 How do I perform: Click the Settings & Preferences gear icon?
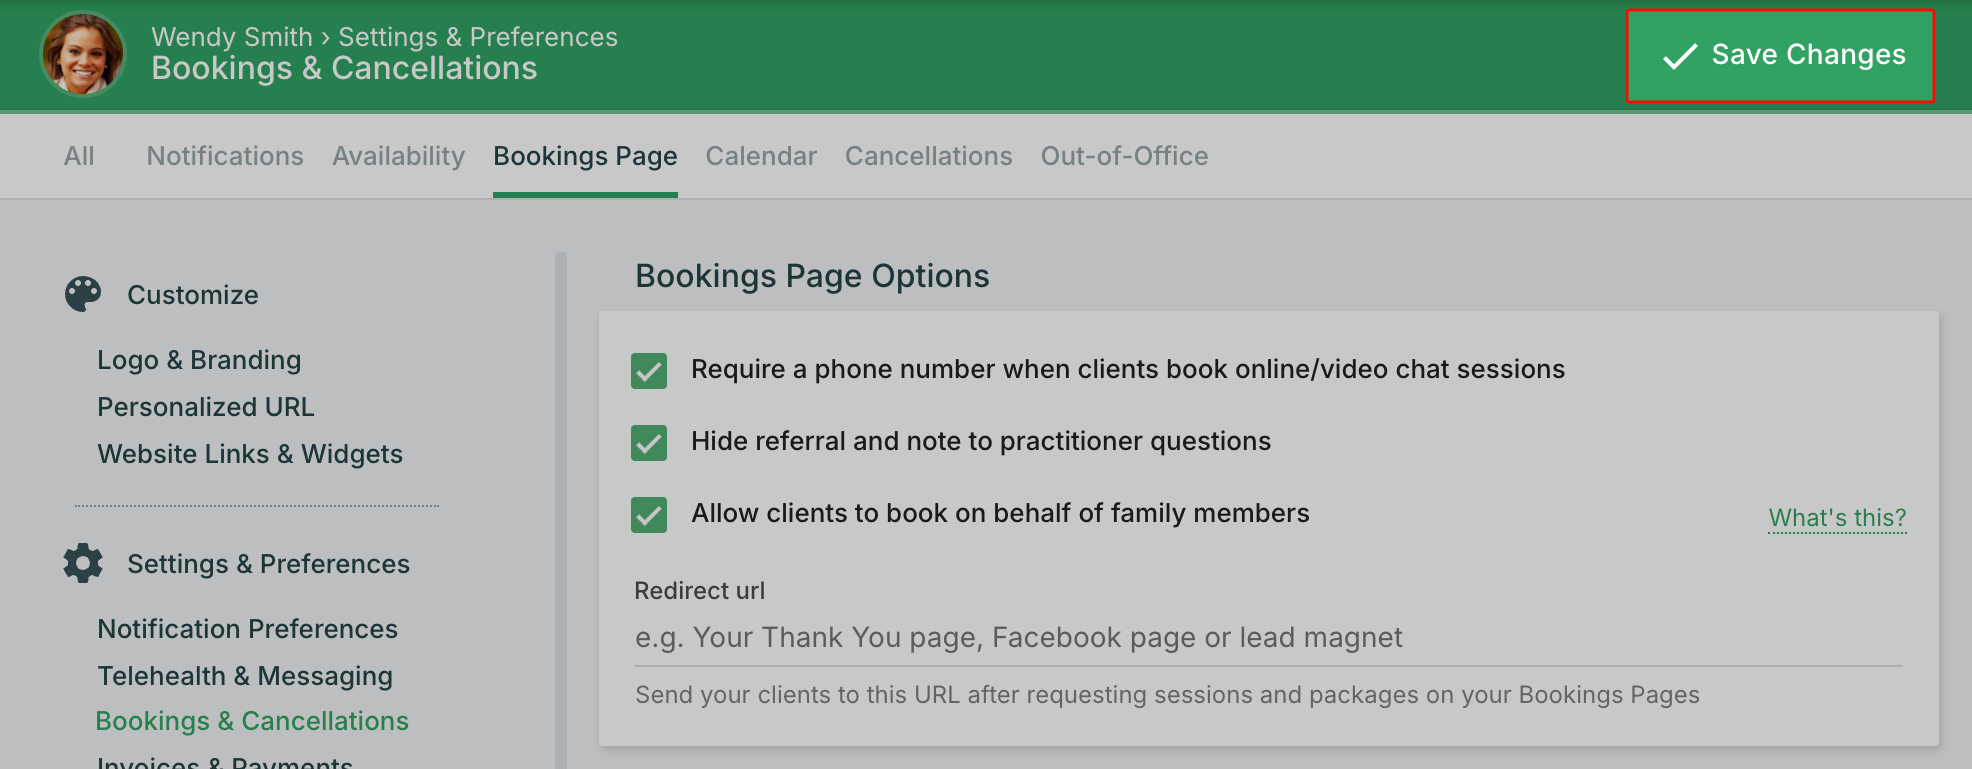(83, 563)
